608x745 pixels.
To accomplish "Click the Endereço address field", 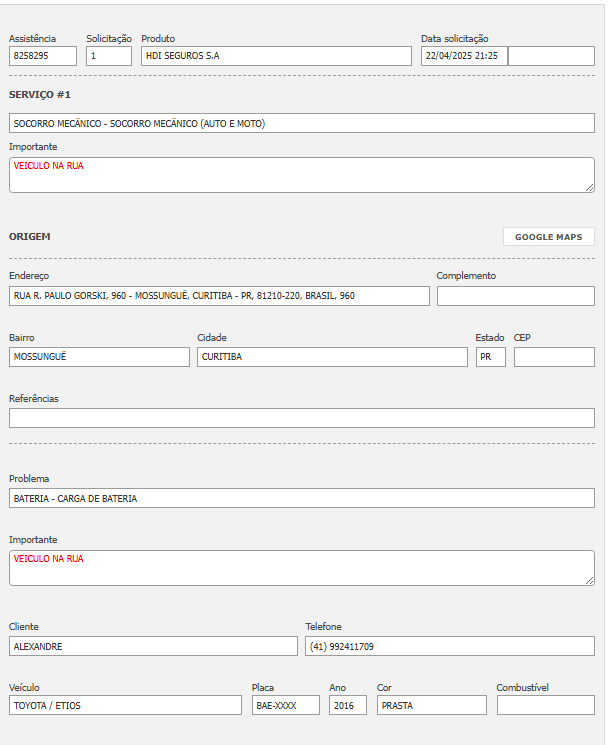I will (219, 296).
